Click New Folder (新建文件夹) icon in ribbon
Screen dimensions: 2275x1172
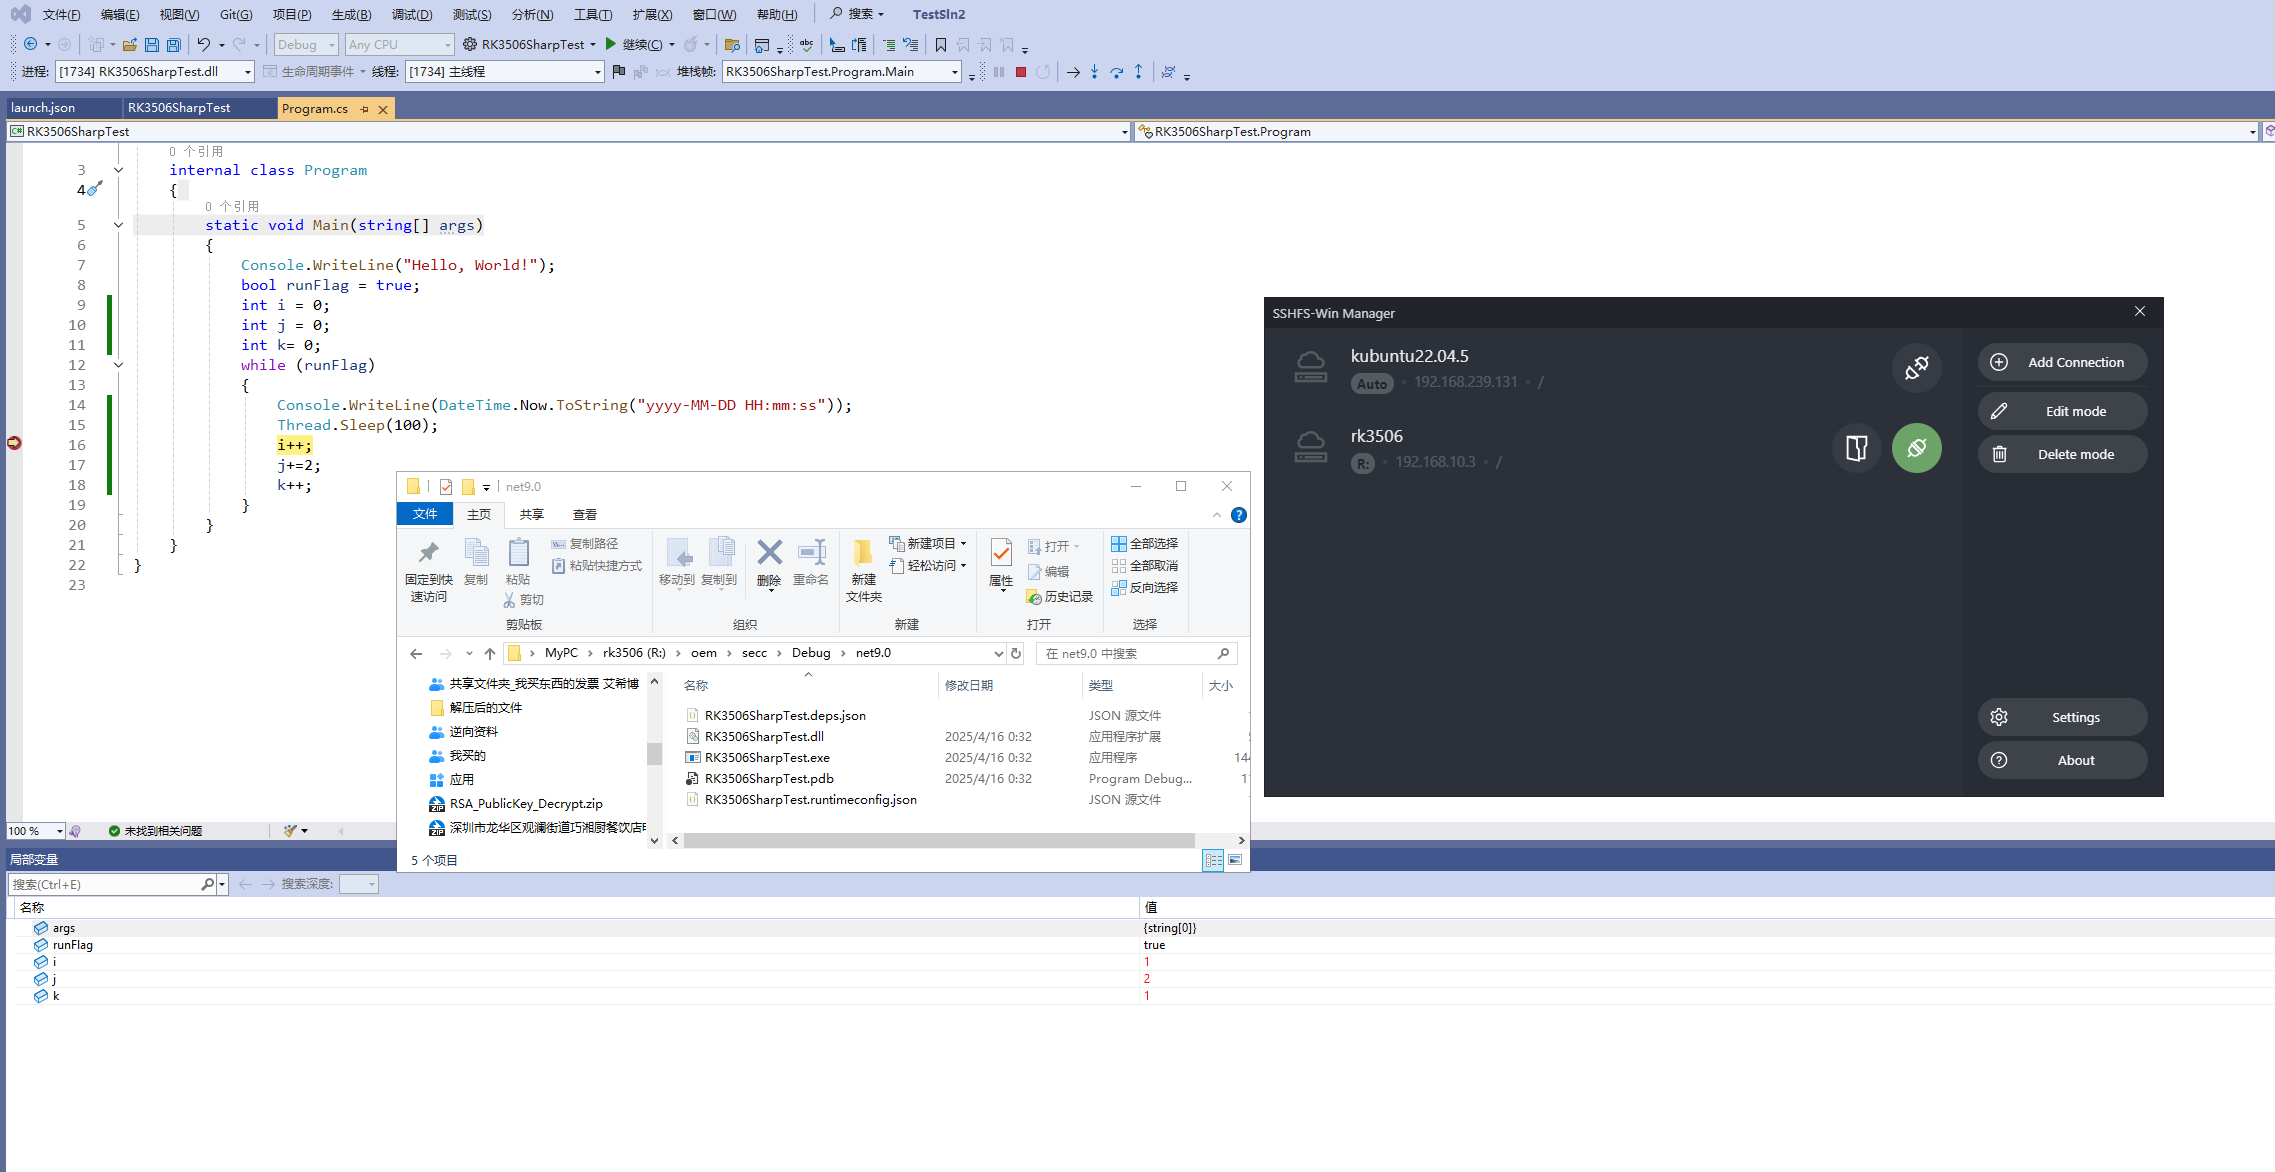[864, 570]
